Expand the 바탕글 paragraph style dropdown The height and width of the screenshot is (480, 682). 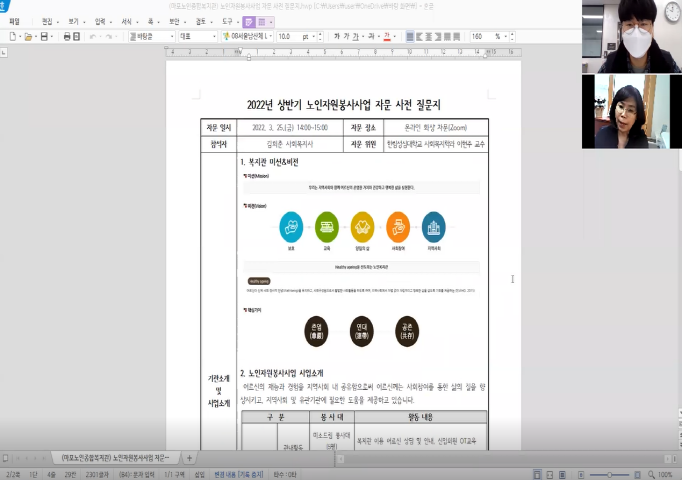[172, 37]
